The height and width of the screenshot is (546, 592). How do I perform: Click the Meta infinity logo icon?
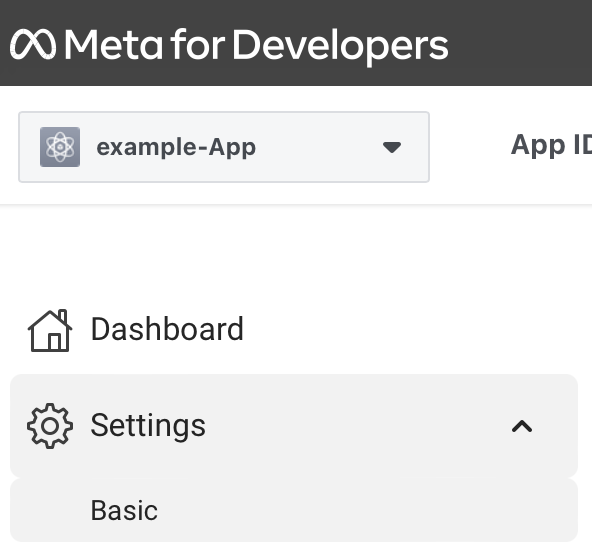33,45
